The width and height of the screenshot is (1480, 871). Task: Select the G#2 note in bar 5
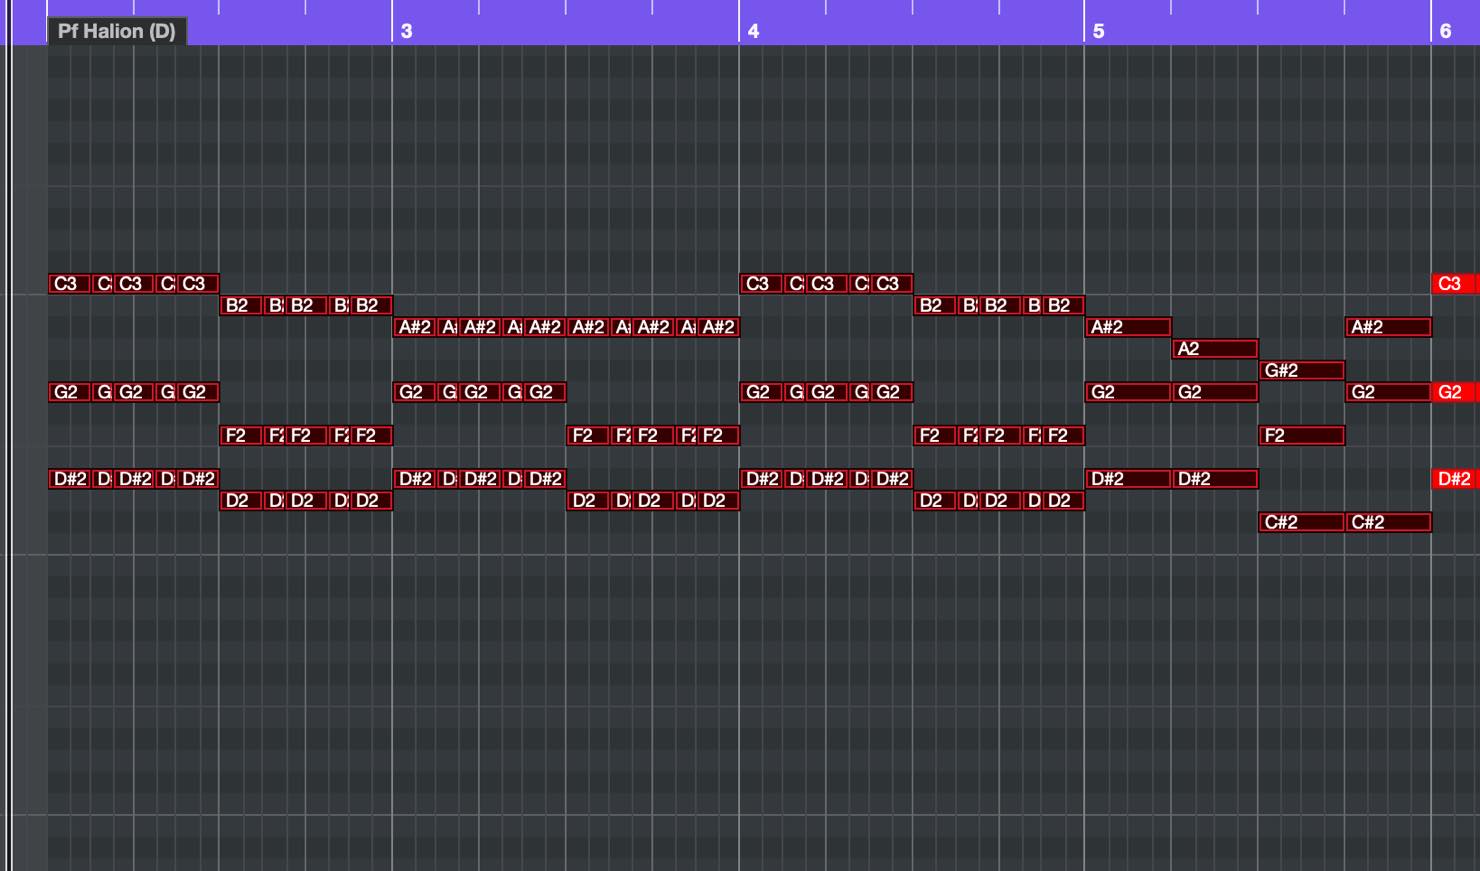[1301, 371]
